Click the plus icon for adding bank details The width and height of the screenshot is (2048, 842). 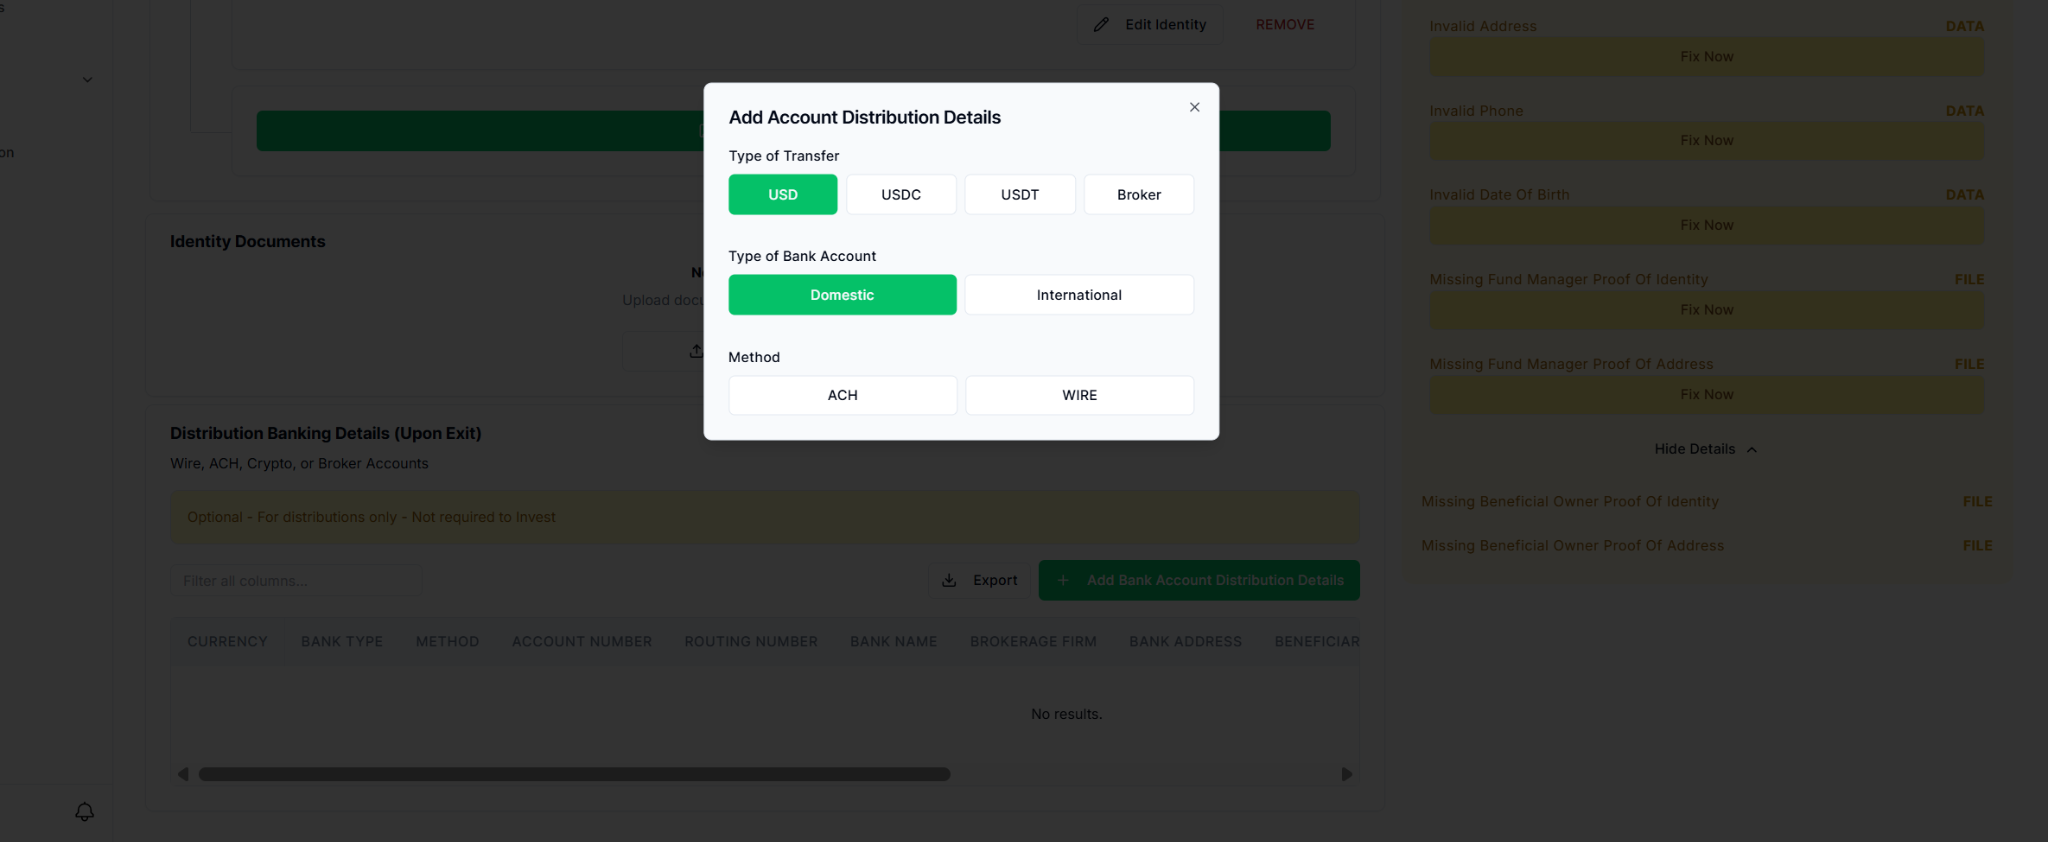(1063, 580)
